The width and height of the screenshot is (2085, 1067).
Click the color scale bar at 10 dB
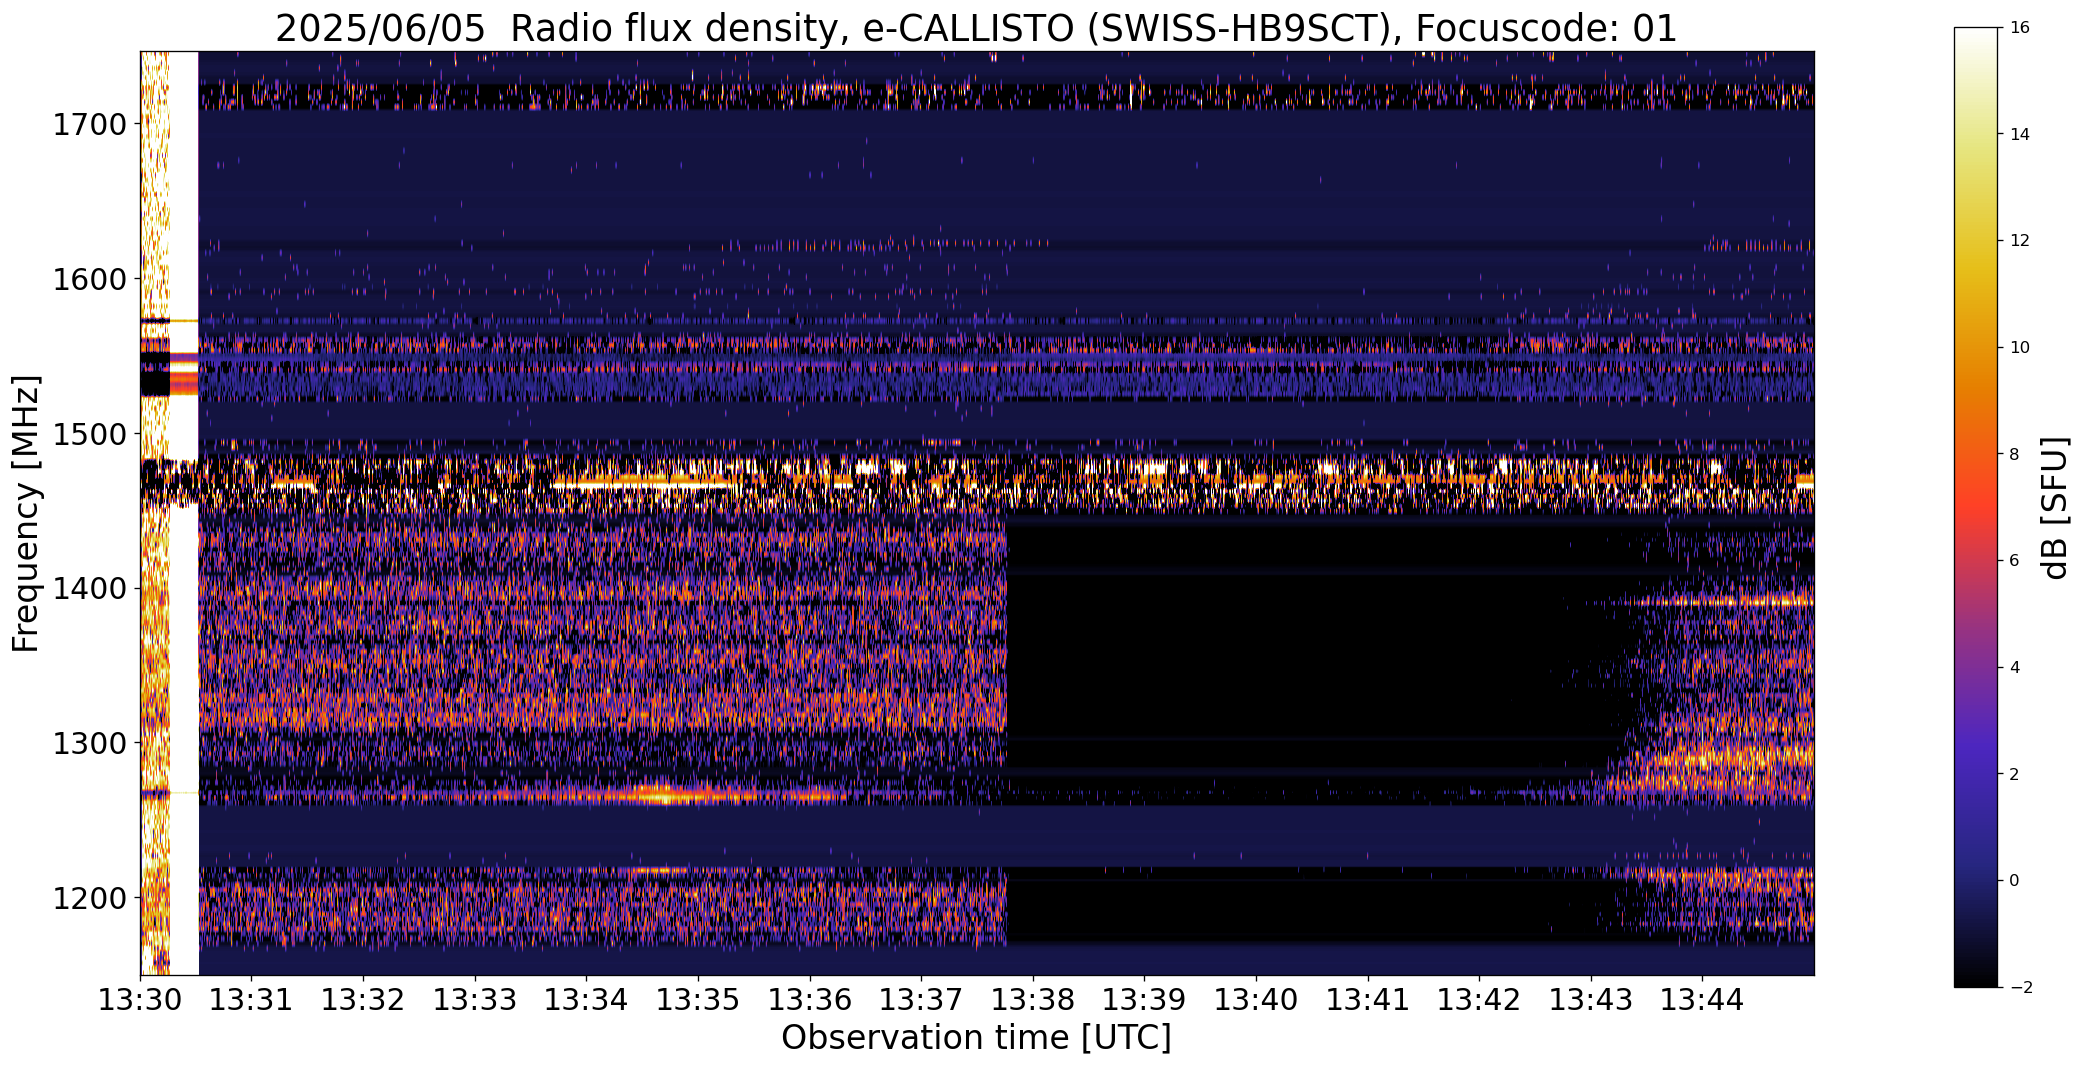click(x=1976, y=347)
